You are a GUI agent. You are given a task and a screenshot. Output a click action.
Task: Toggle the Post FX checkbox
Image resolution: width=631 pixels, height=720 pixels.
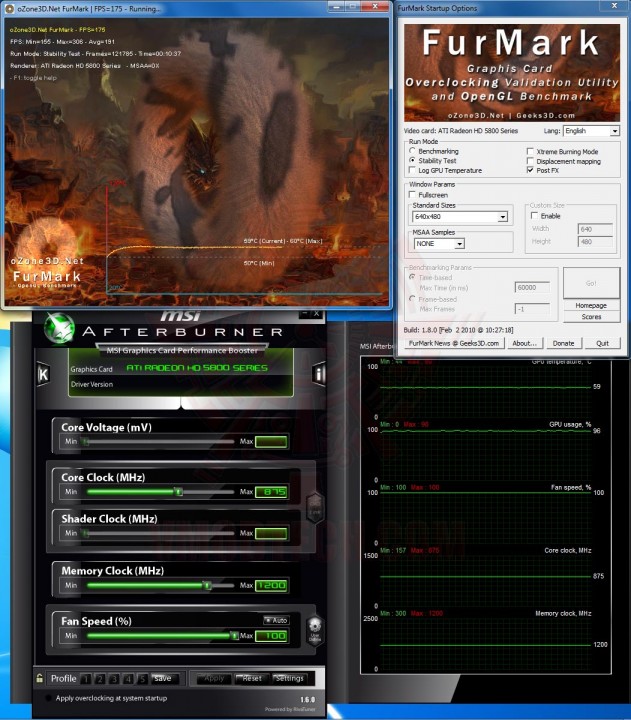(530, 170)
